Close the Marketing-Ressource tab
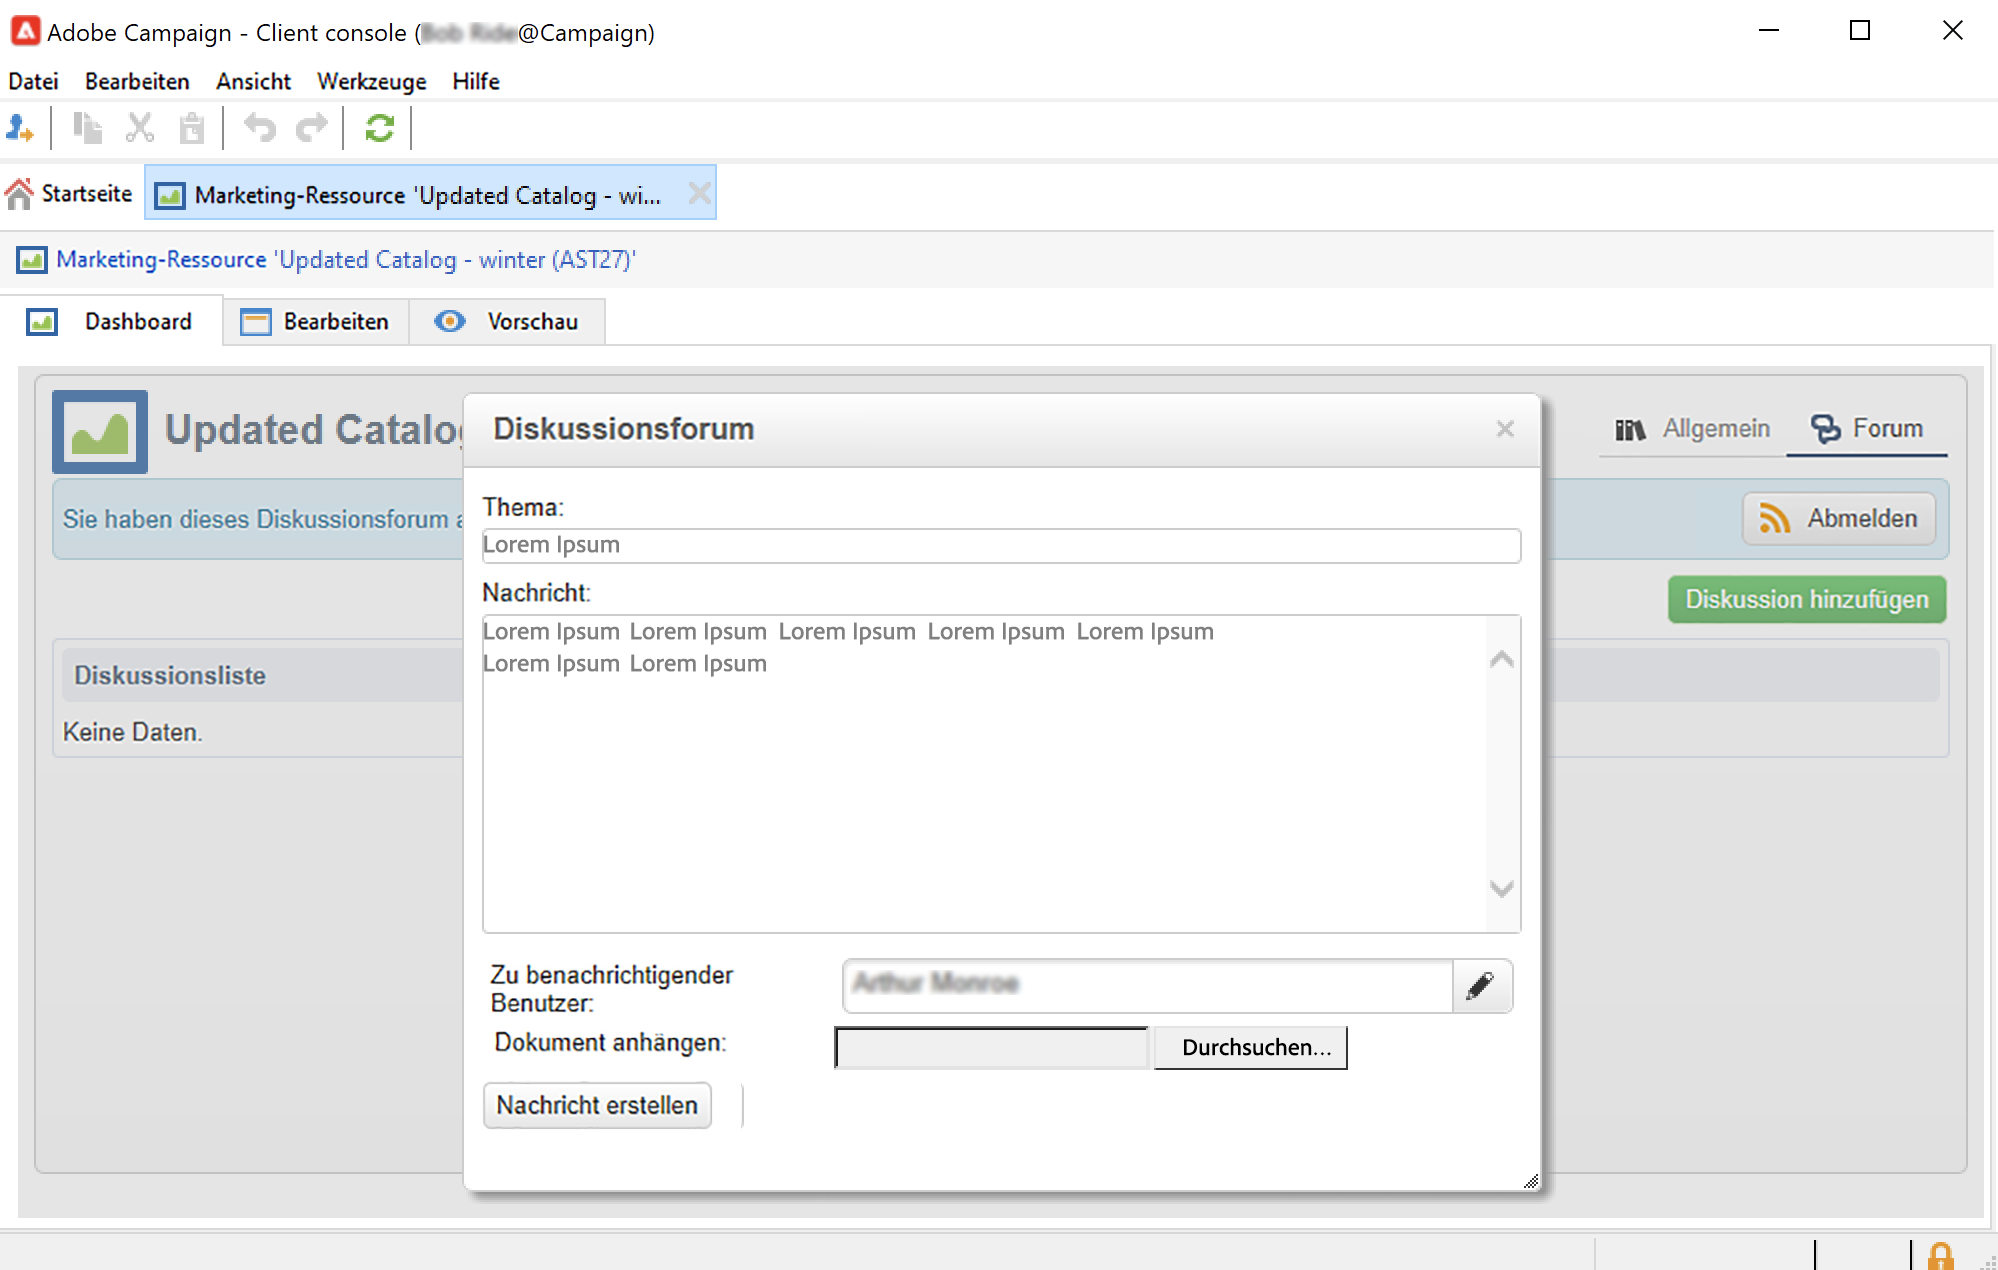 click(x=699, y=193)
